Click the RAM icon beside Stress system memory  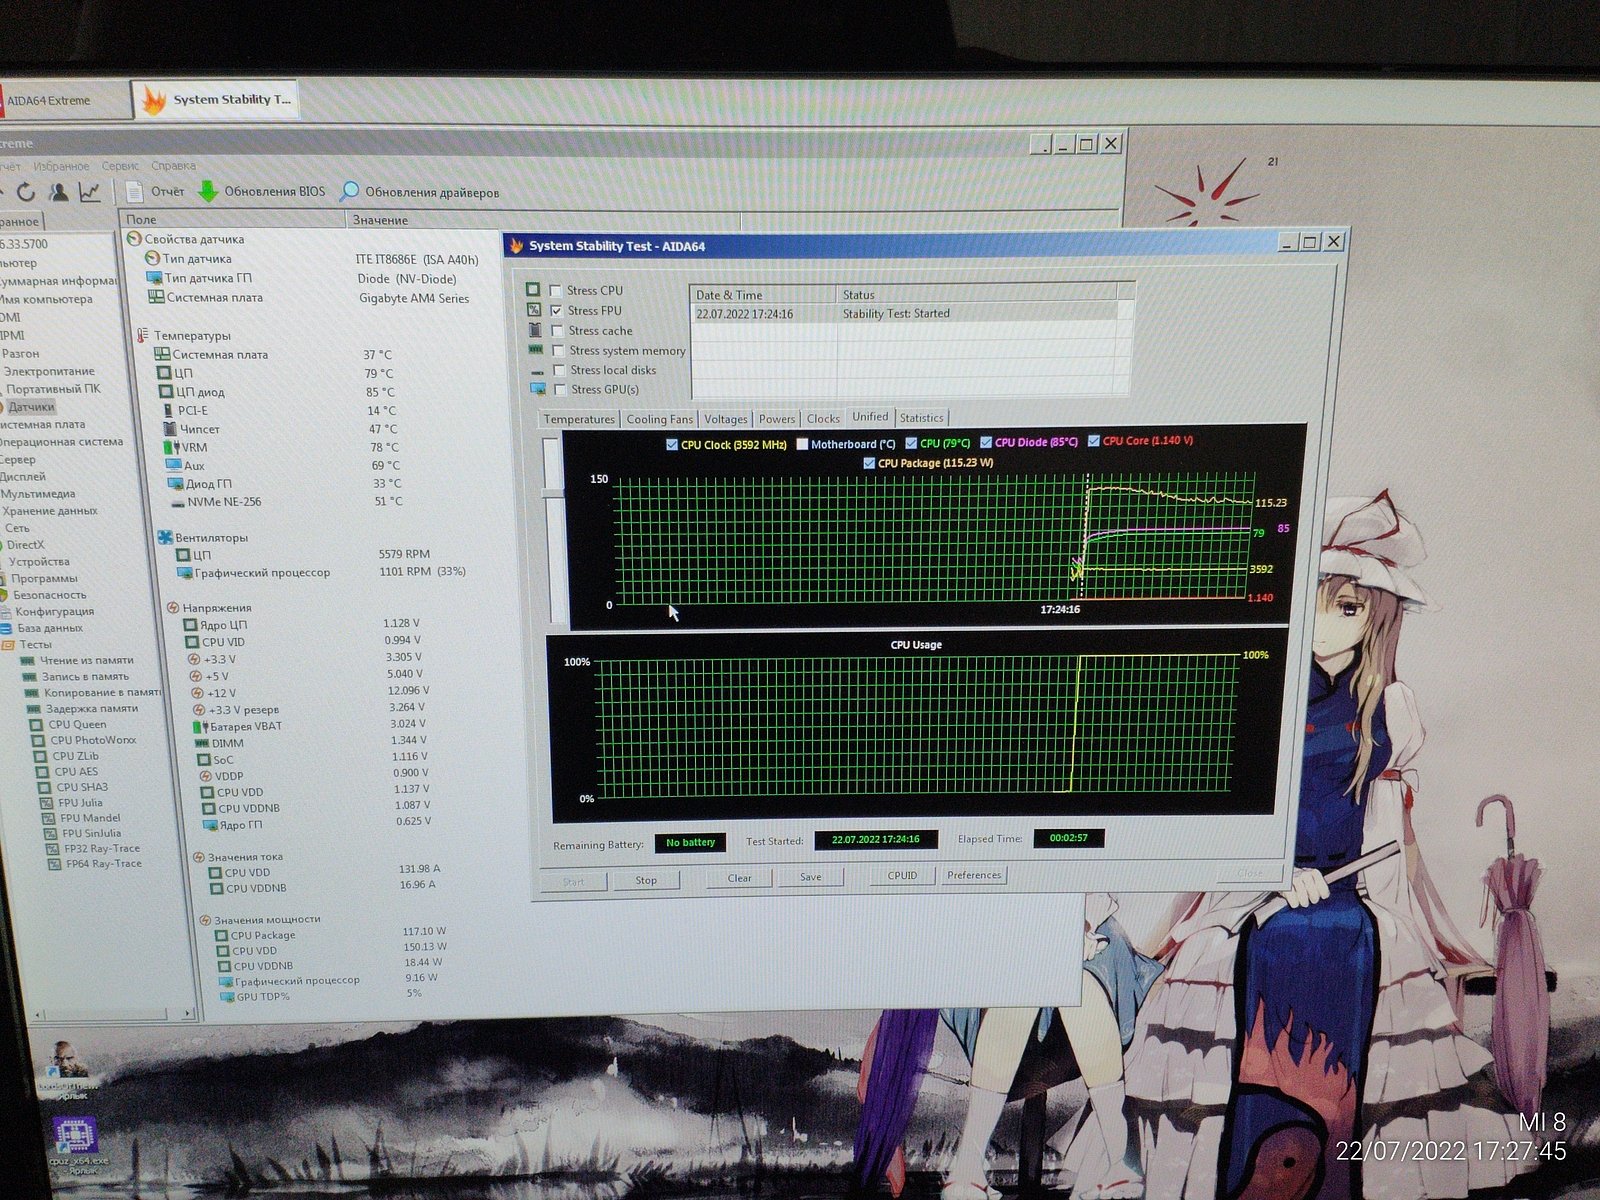[536, 350]
